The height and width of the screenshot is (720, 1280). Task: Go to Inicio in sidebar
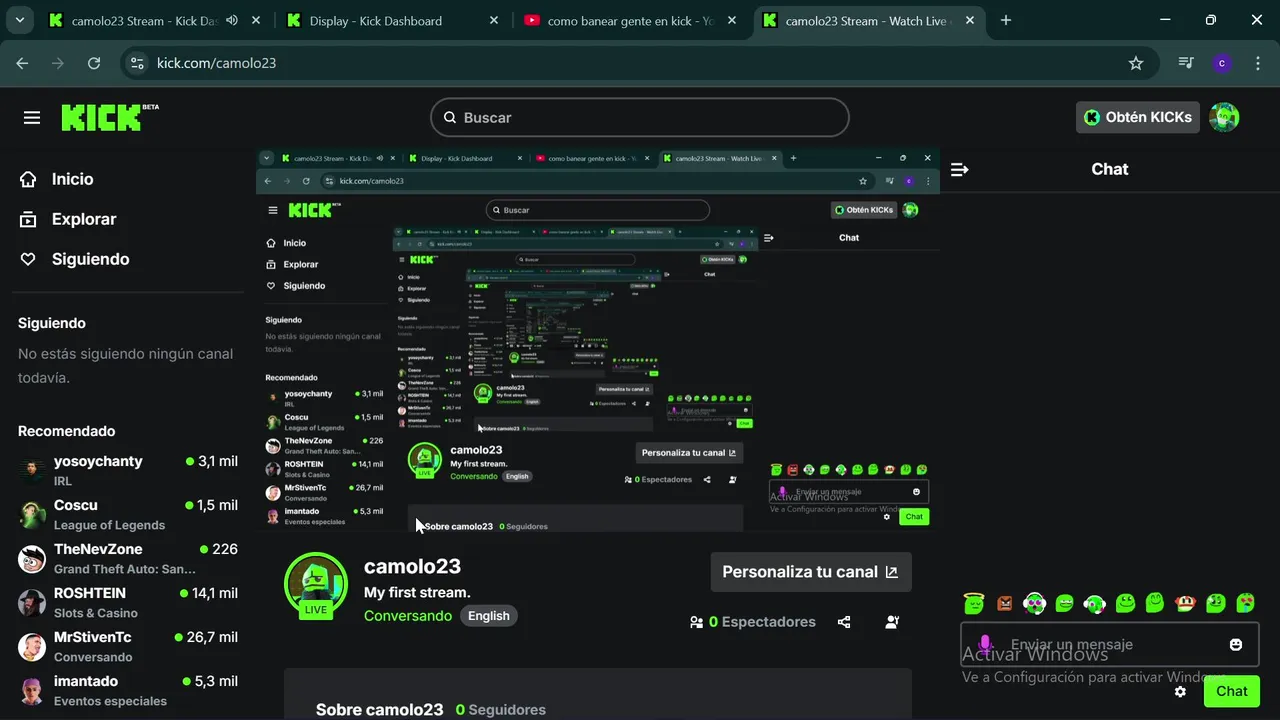pos(57,179)
